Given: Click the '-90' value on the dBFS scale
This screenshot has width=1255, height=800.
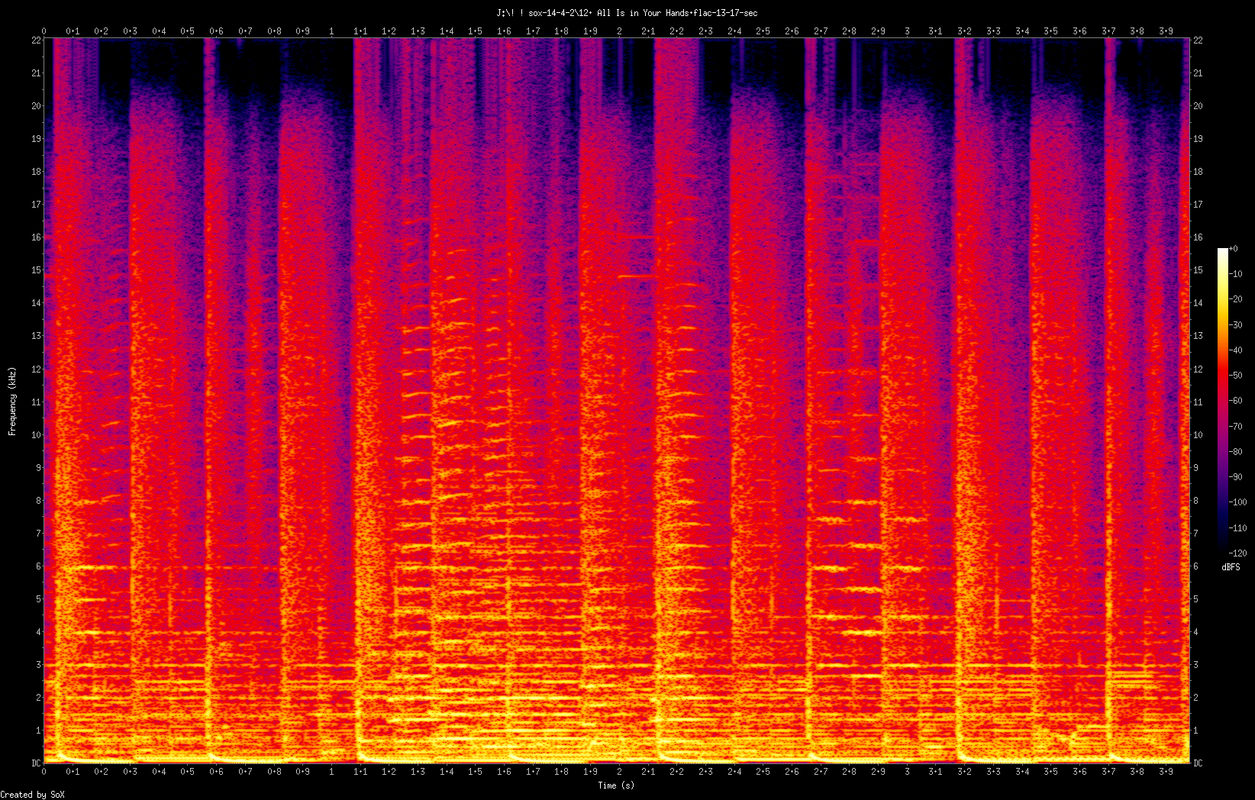Looking at the screenshot, I should point(1238,476).
